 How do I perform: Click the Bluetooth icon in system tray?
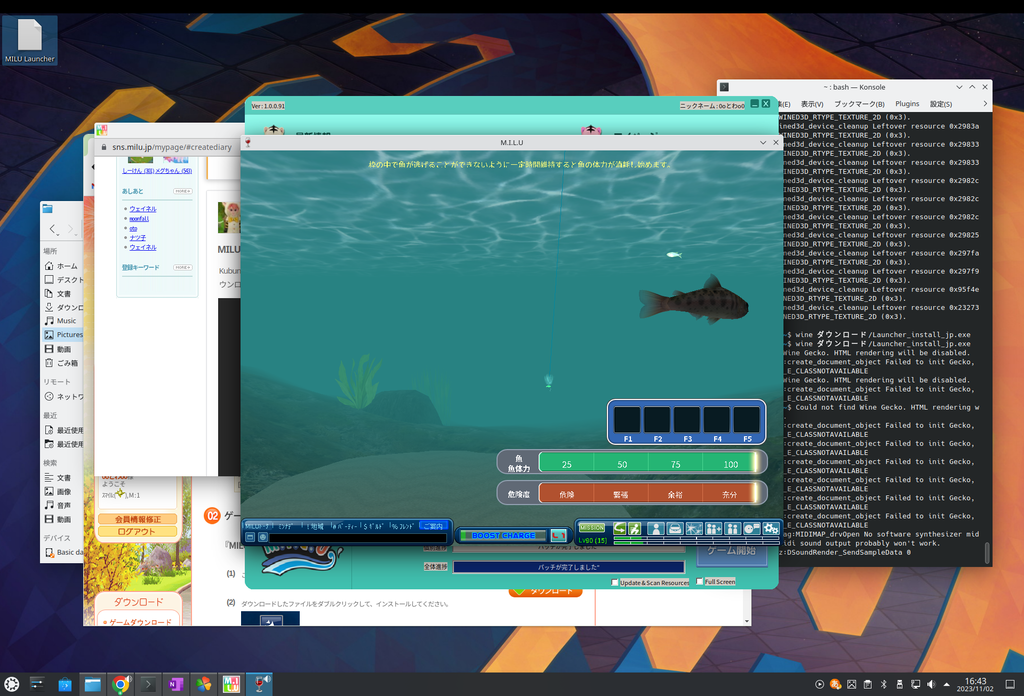[x=884, y=684]
